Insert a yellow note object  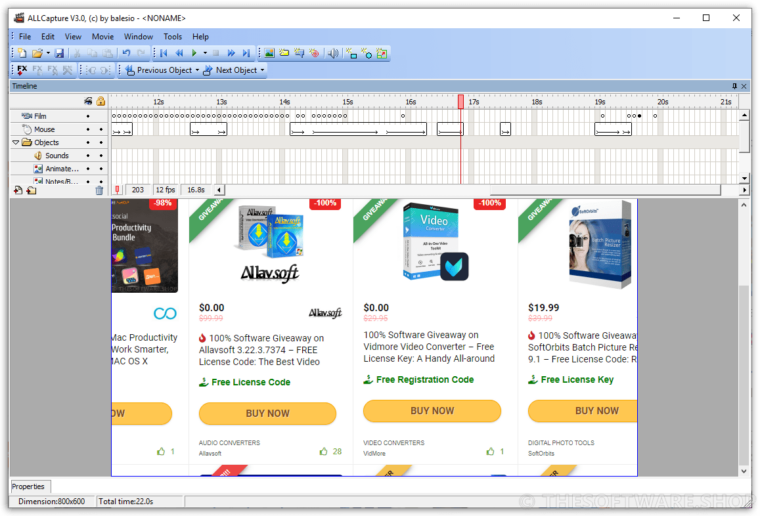[x=284, y=53]
